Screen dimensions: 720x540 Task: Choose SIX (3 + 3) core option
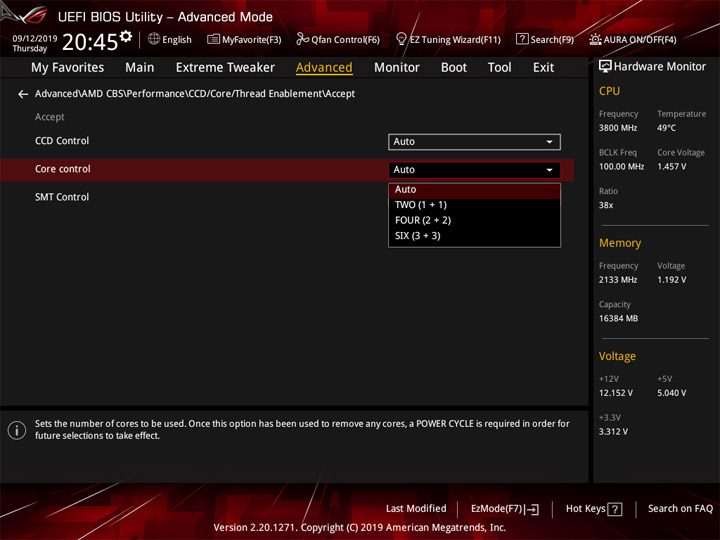tap(474, 236)
